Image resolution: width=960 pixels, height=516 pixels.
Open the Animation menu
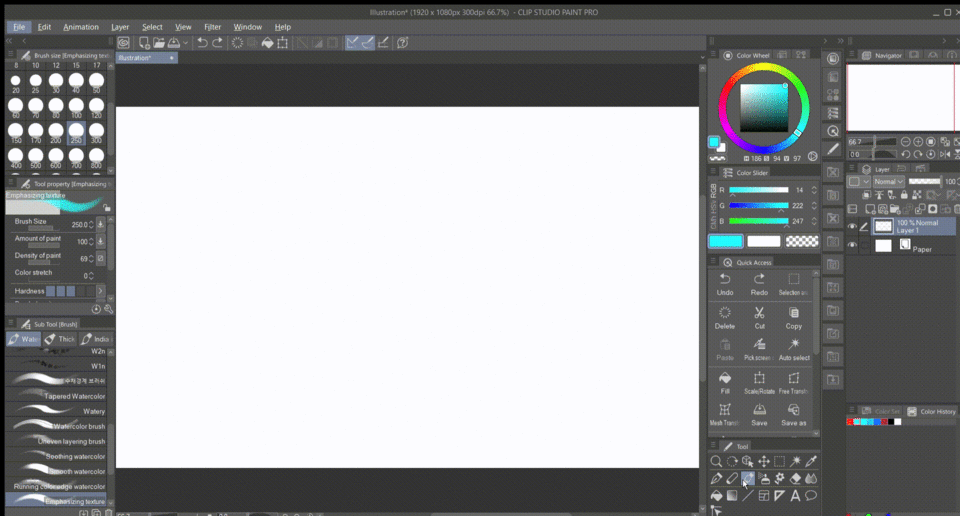(81, 27)
